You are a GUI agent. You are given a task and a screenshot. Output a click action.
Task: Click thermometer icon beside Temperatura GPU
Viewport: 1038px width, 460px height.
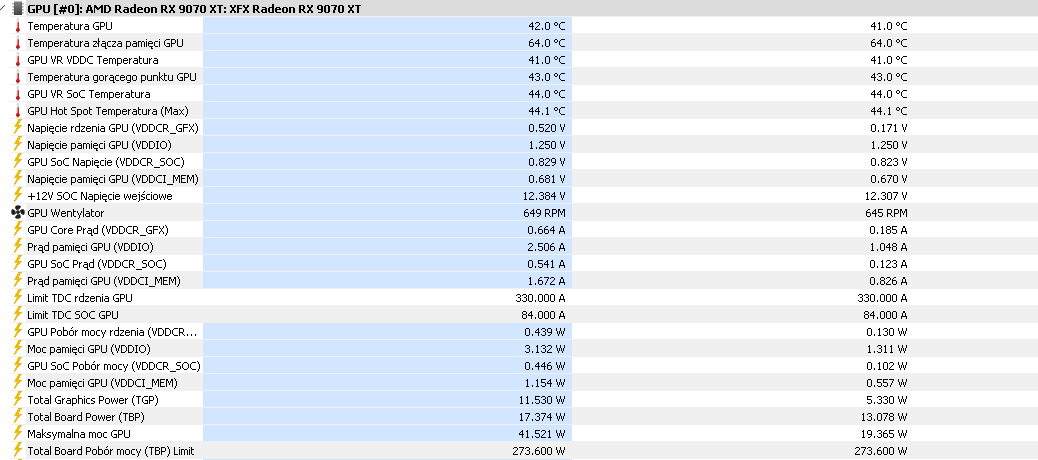(17, 26)
